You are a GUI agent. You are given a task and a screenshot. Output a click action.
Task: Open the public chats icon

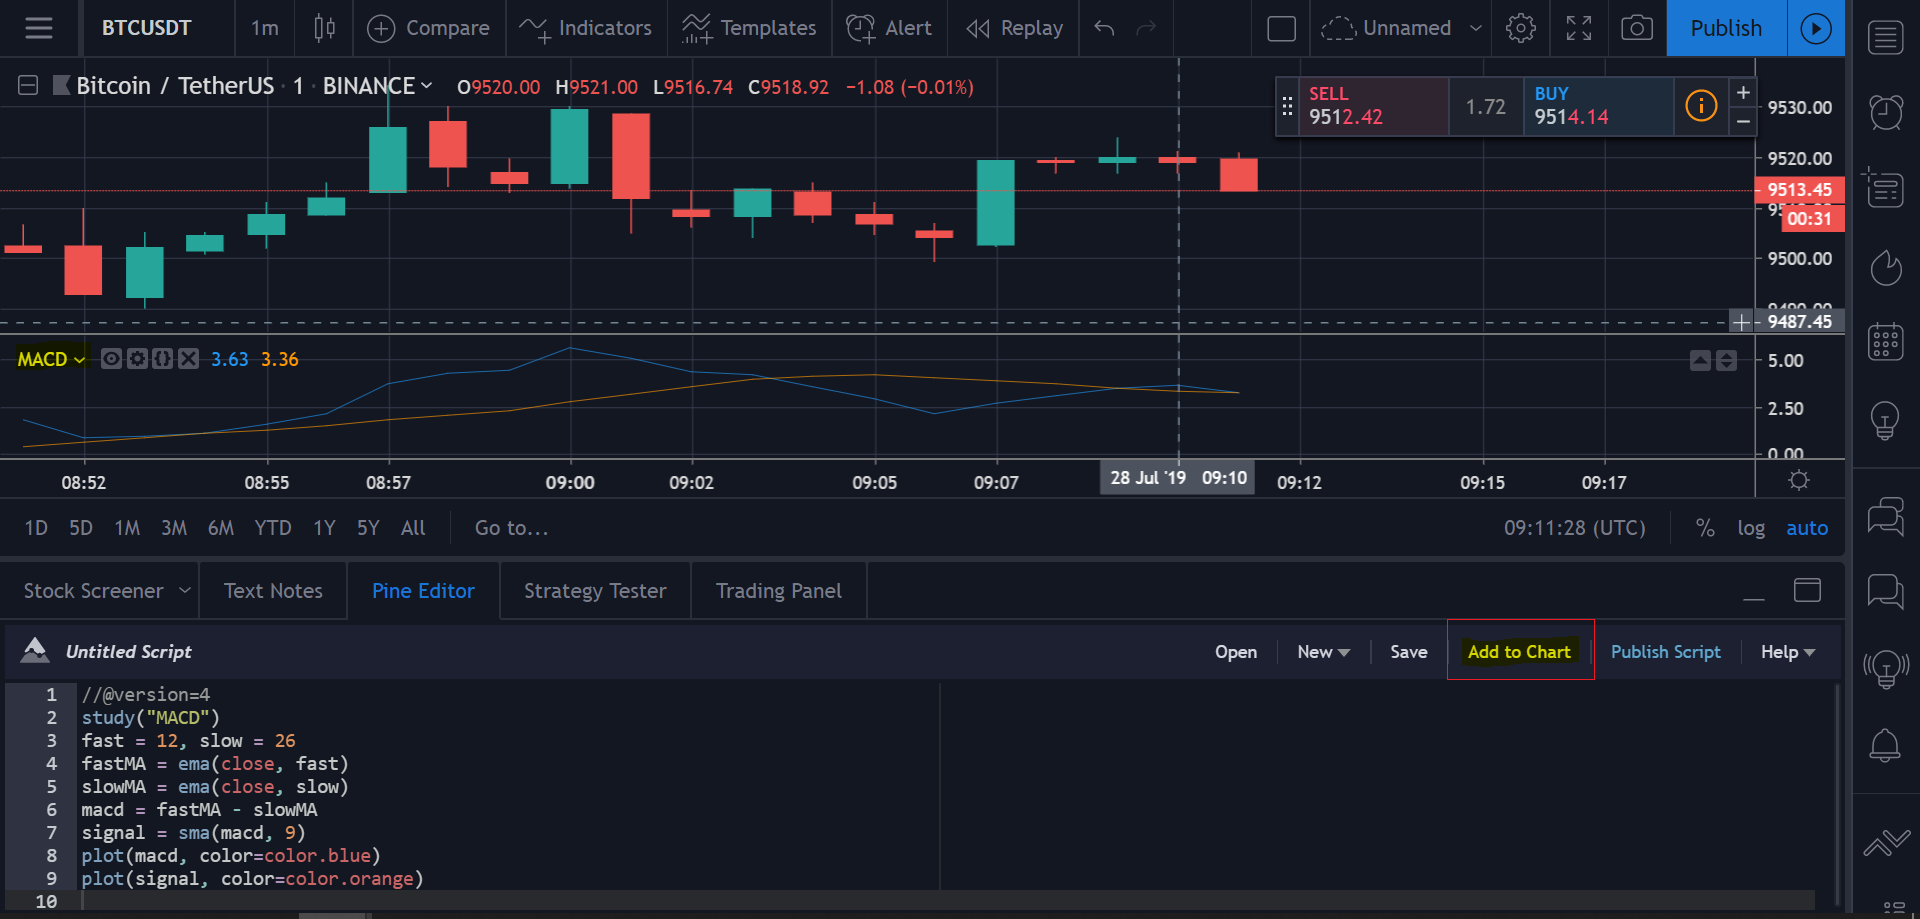tap(1885, 516)
